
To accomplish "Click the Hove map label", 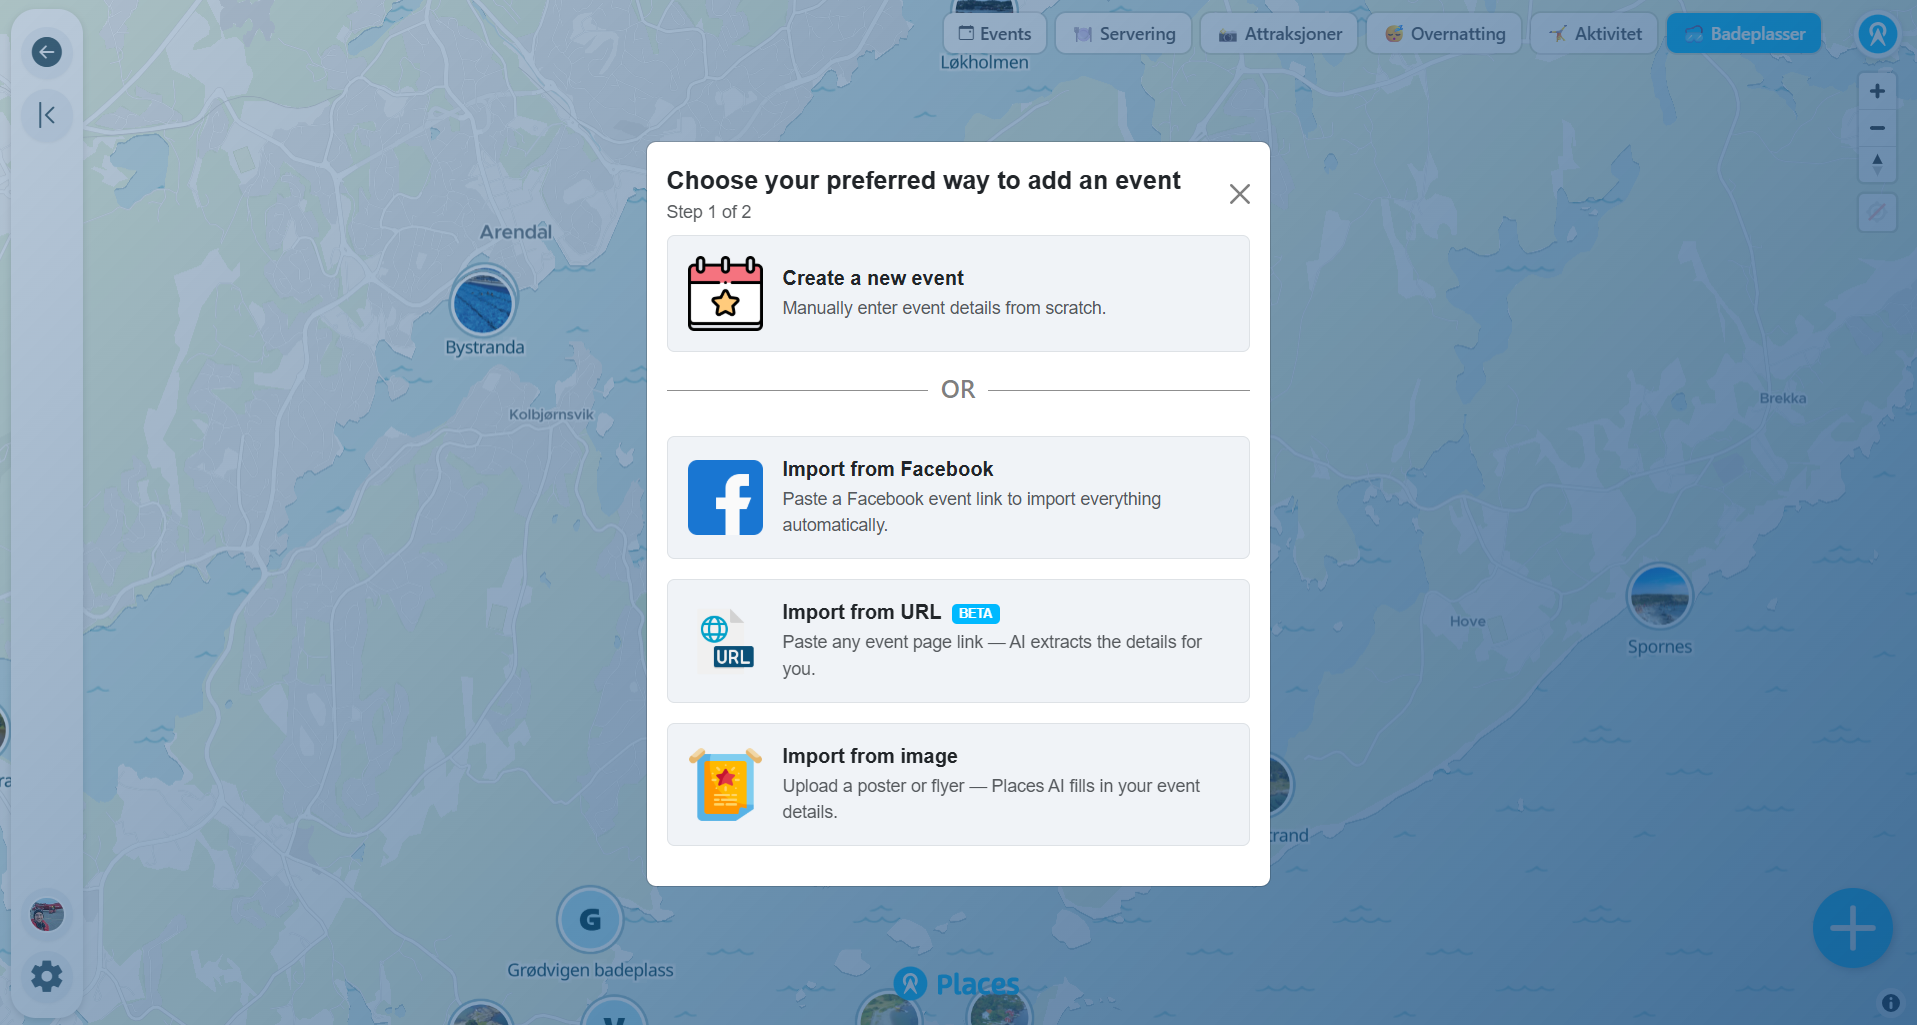I will [1467, 621].
